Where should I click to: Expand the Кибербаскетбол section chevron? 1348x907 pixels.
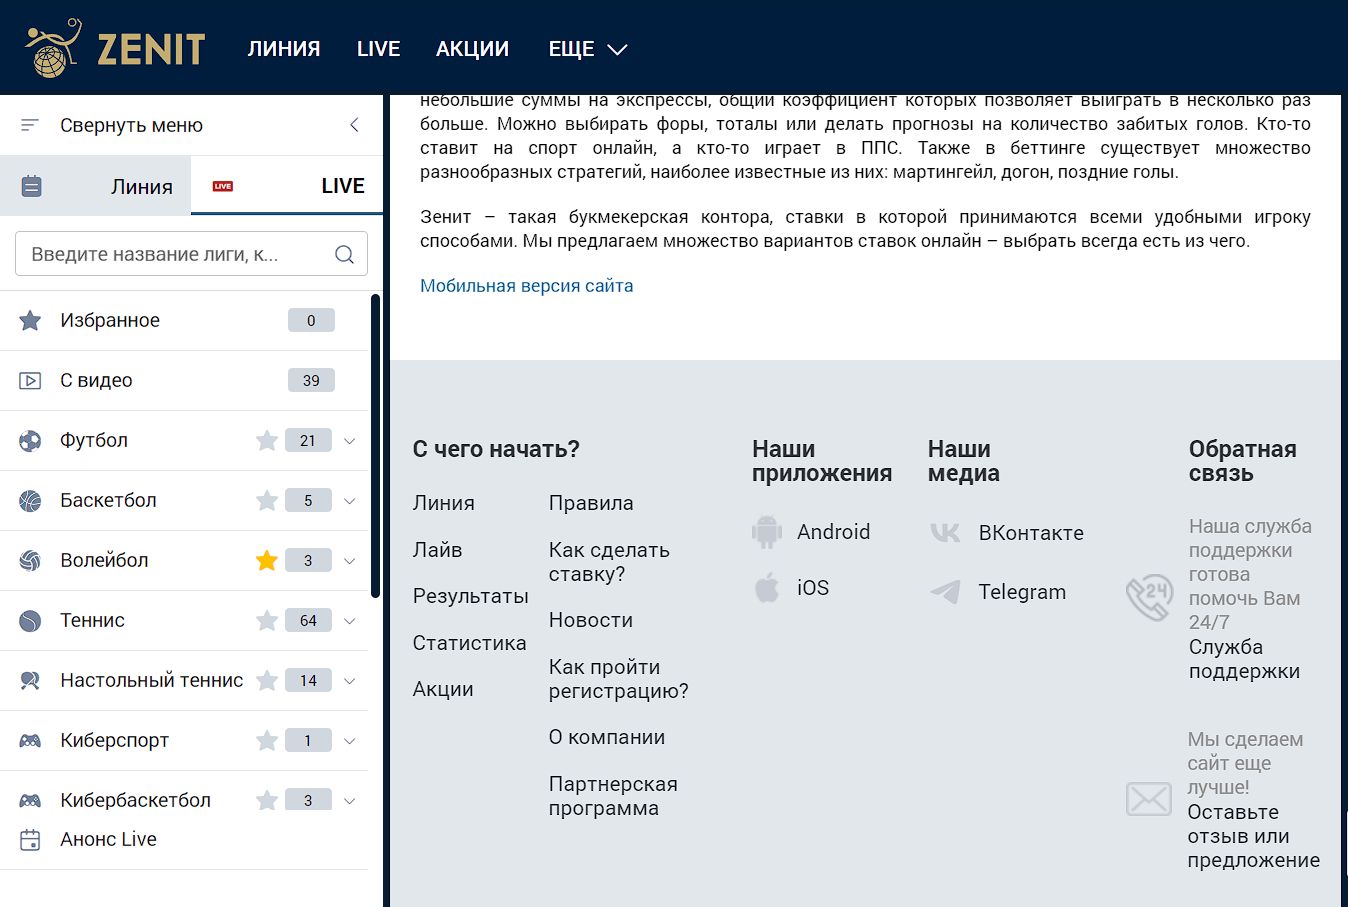[350, 801]
